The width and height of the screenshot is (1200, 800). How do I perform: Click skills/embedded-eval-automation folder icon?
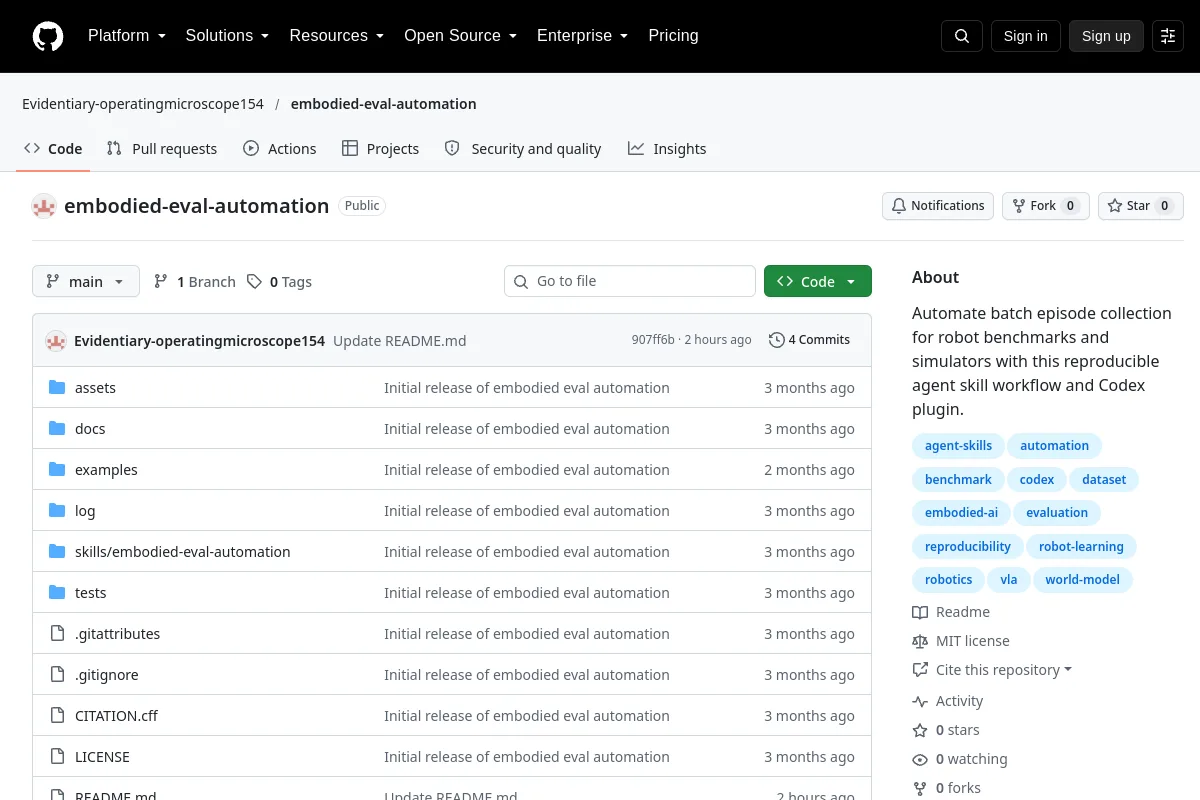pyautogui.click(x=57, y=552)
